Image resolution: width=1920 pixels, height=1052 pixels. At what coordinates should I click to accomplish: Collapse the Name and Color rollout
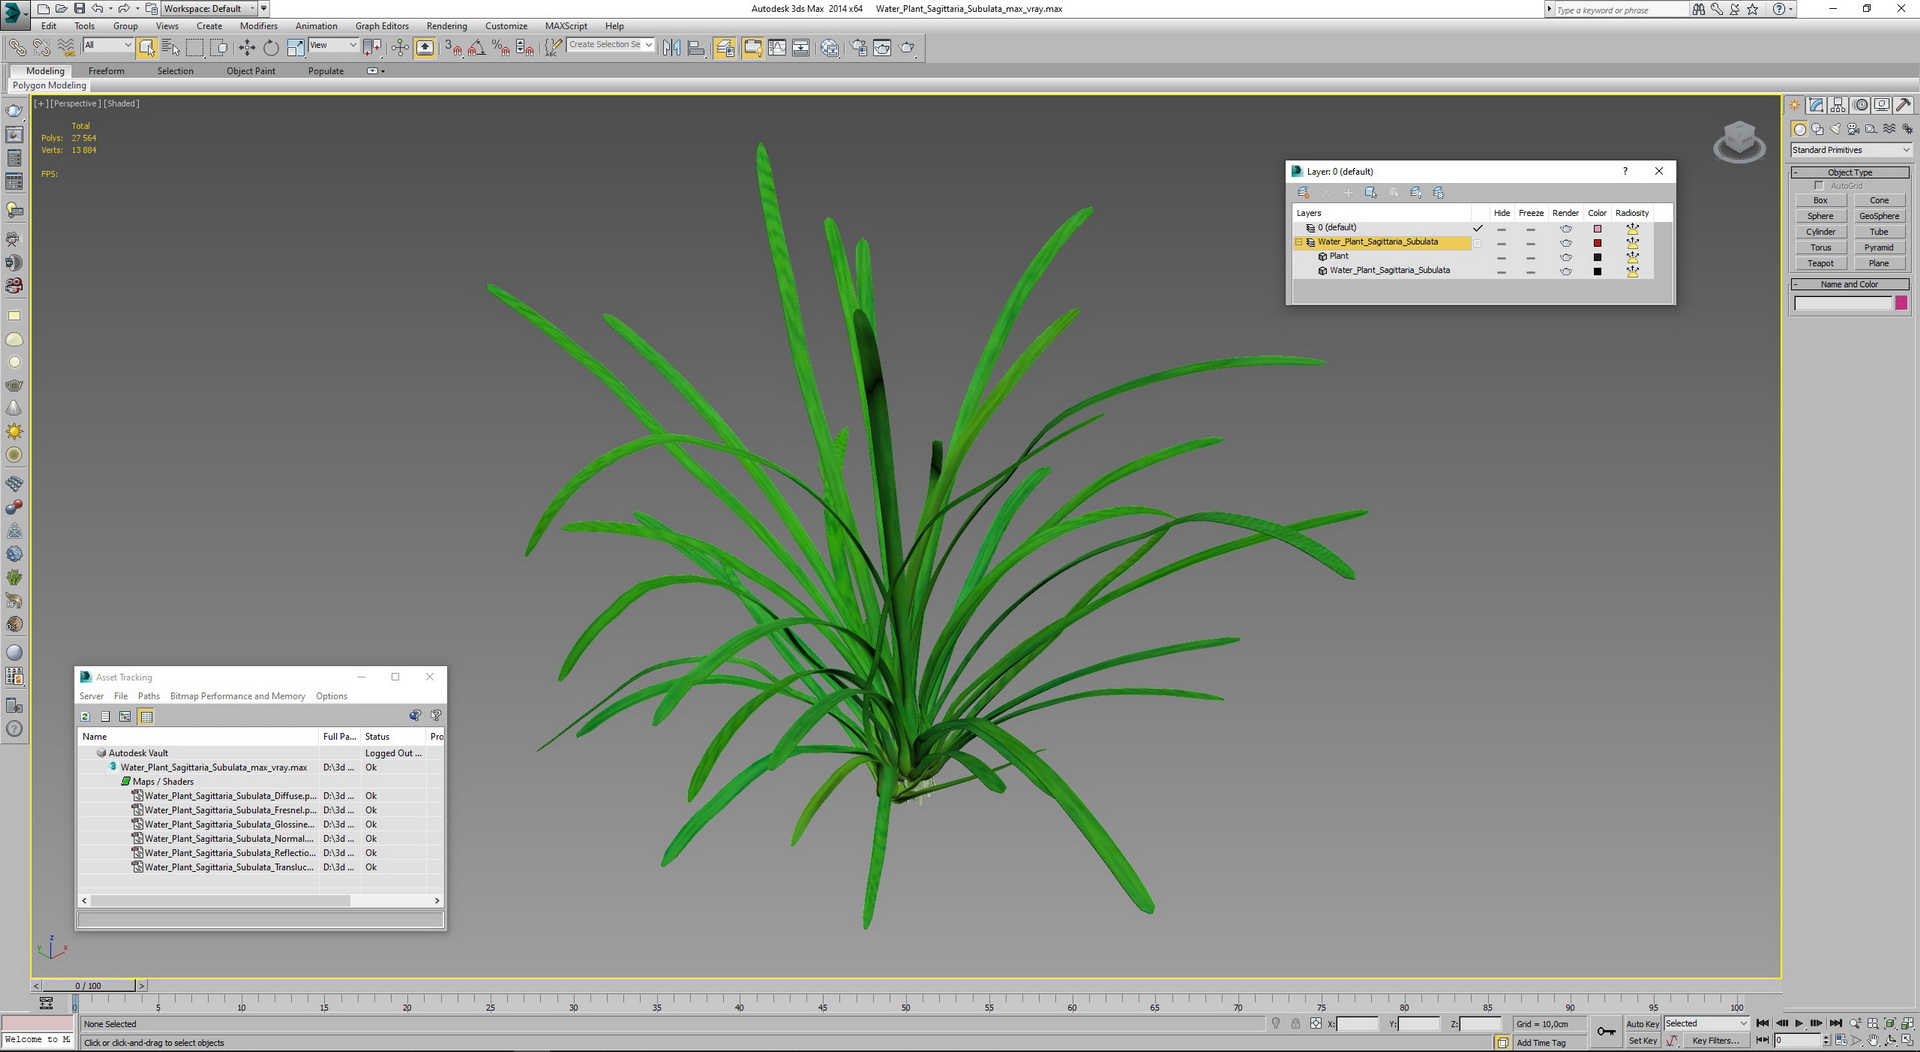tap(1850, 284)
